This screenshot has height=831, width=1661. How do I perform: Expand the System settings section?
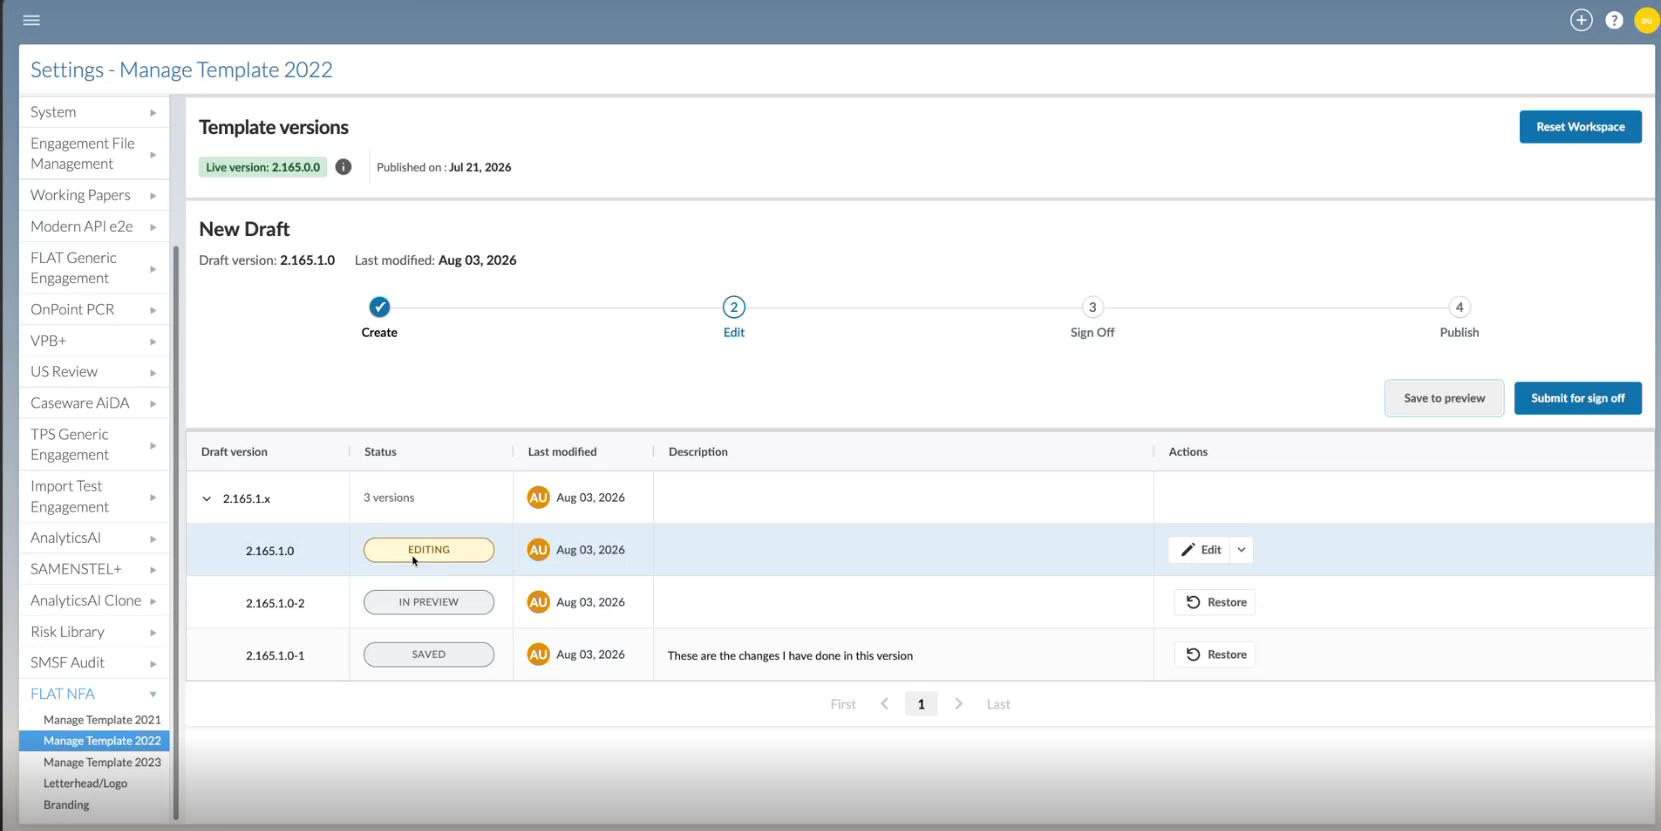[94, 112]
